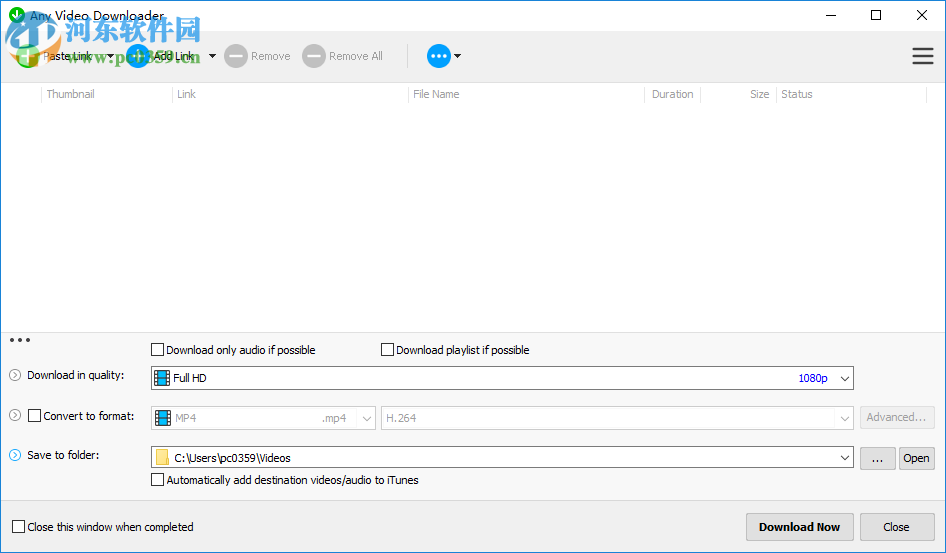The image size is (946, 553).
Task: Click the Full HD film strip icon
Action: pos(162,378)
